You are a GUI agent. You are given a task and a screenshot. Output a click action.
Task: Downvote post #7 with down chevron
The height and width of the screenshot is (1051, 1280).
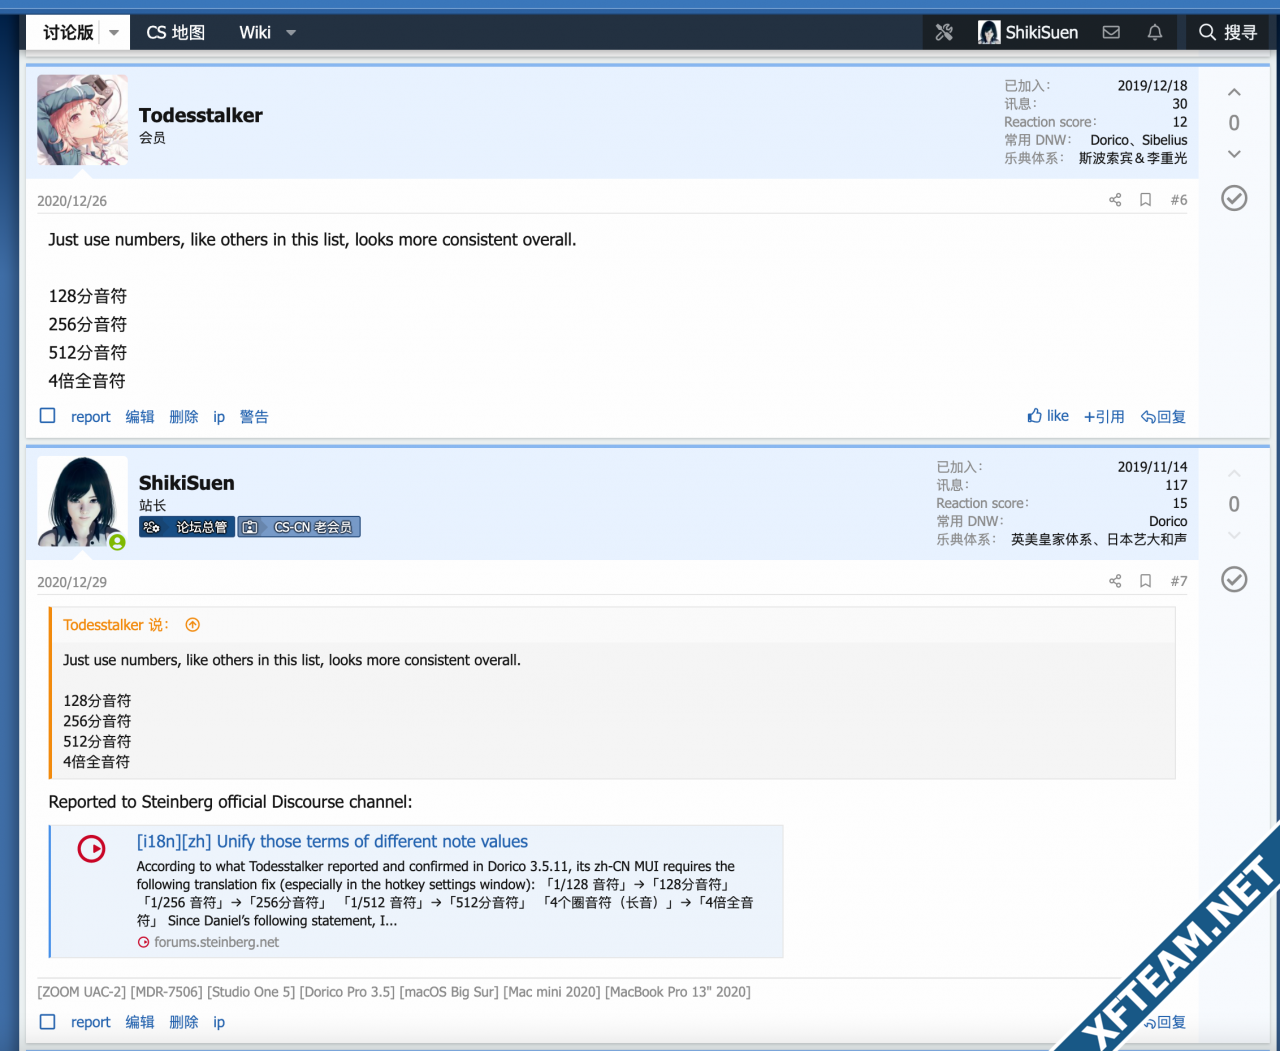[1234, 535]
